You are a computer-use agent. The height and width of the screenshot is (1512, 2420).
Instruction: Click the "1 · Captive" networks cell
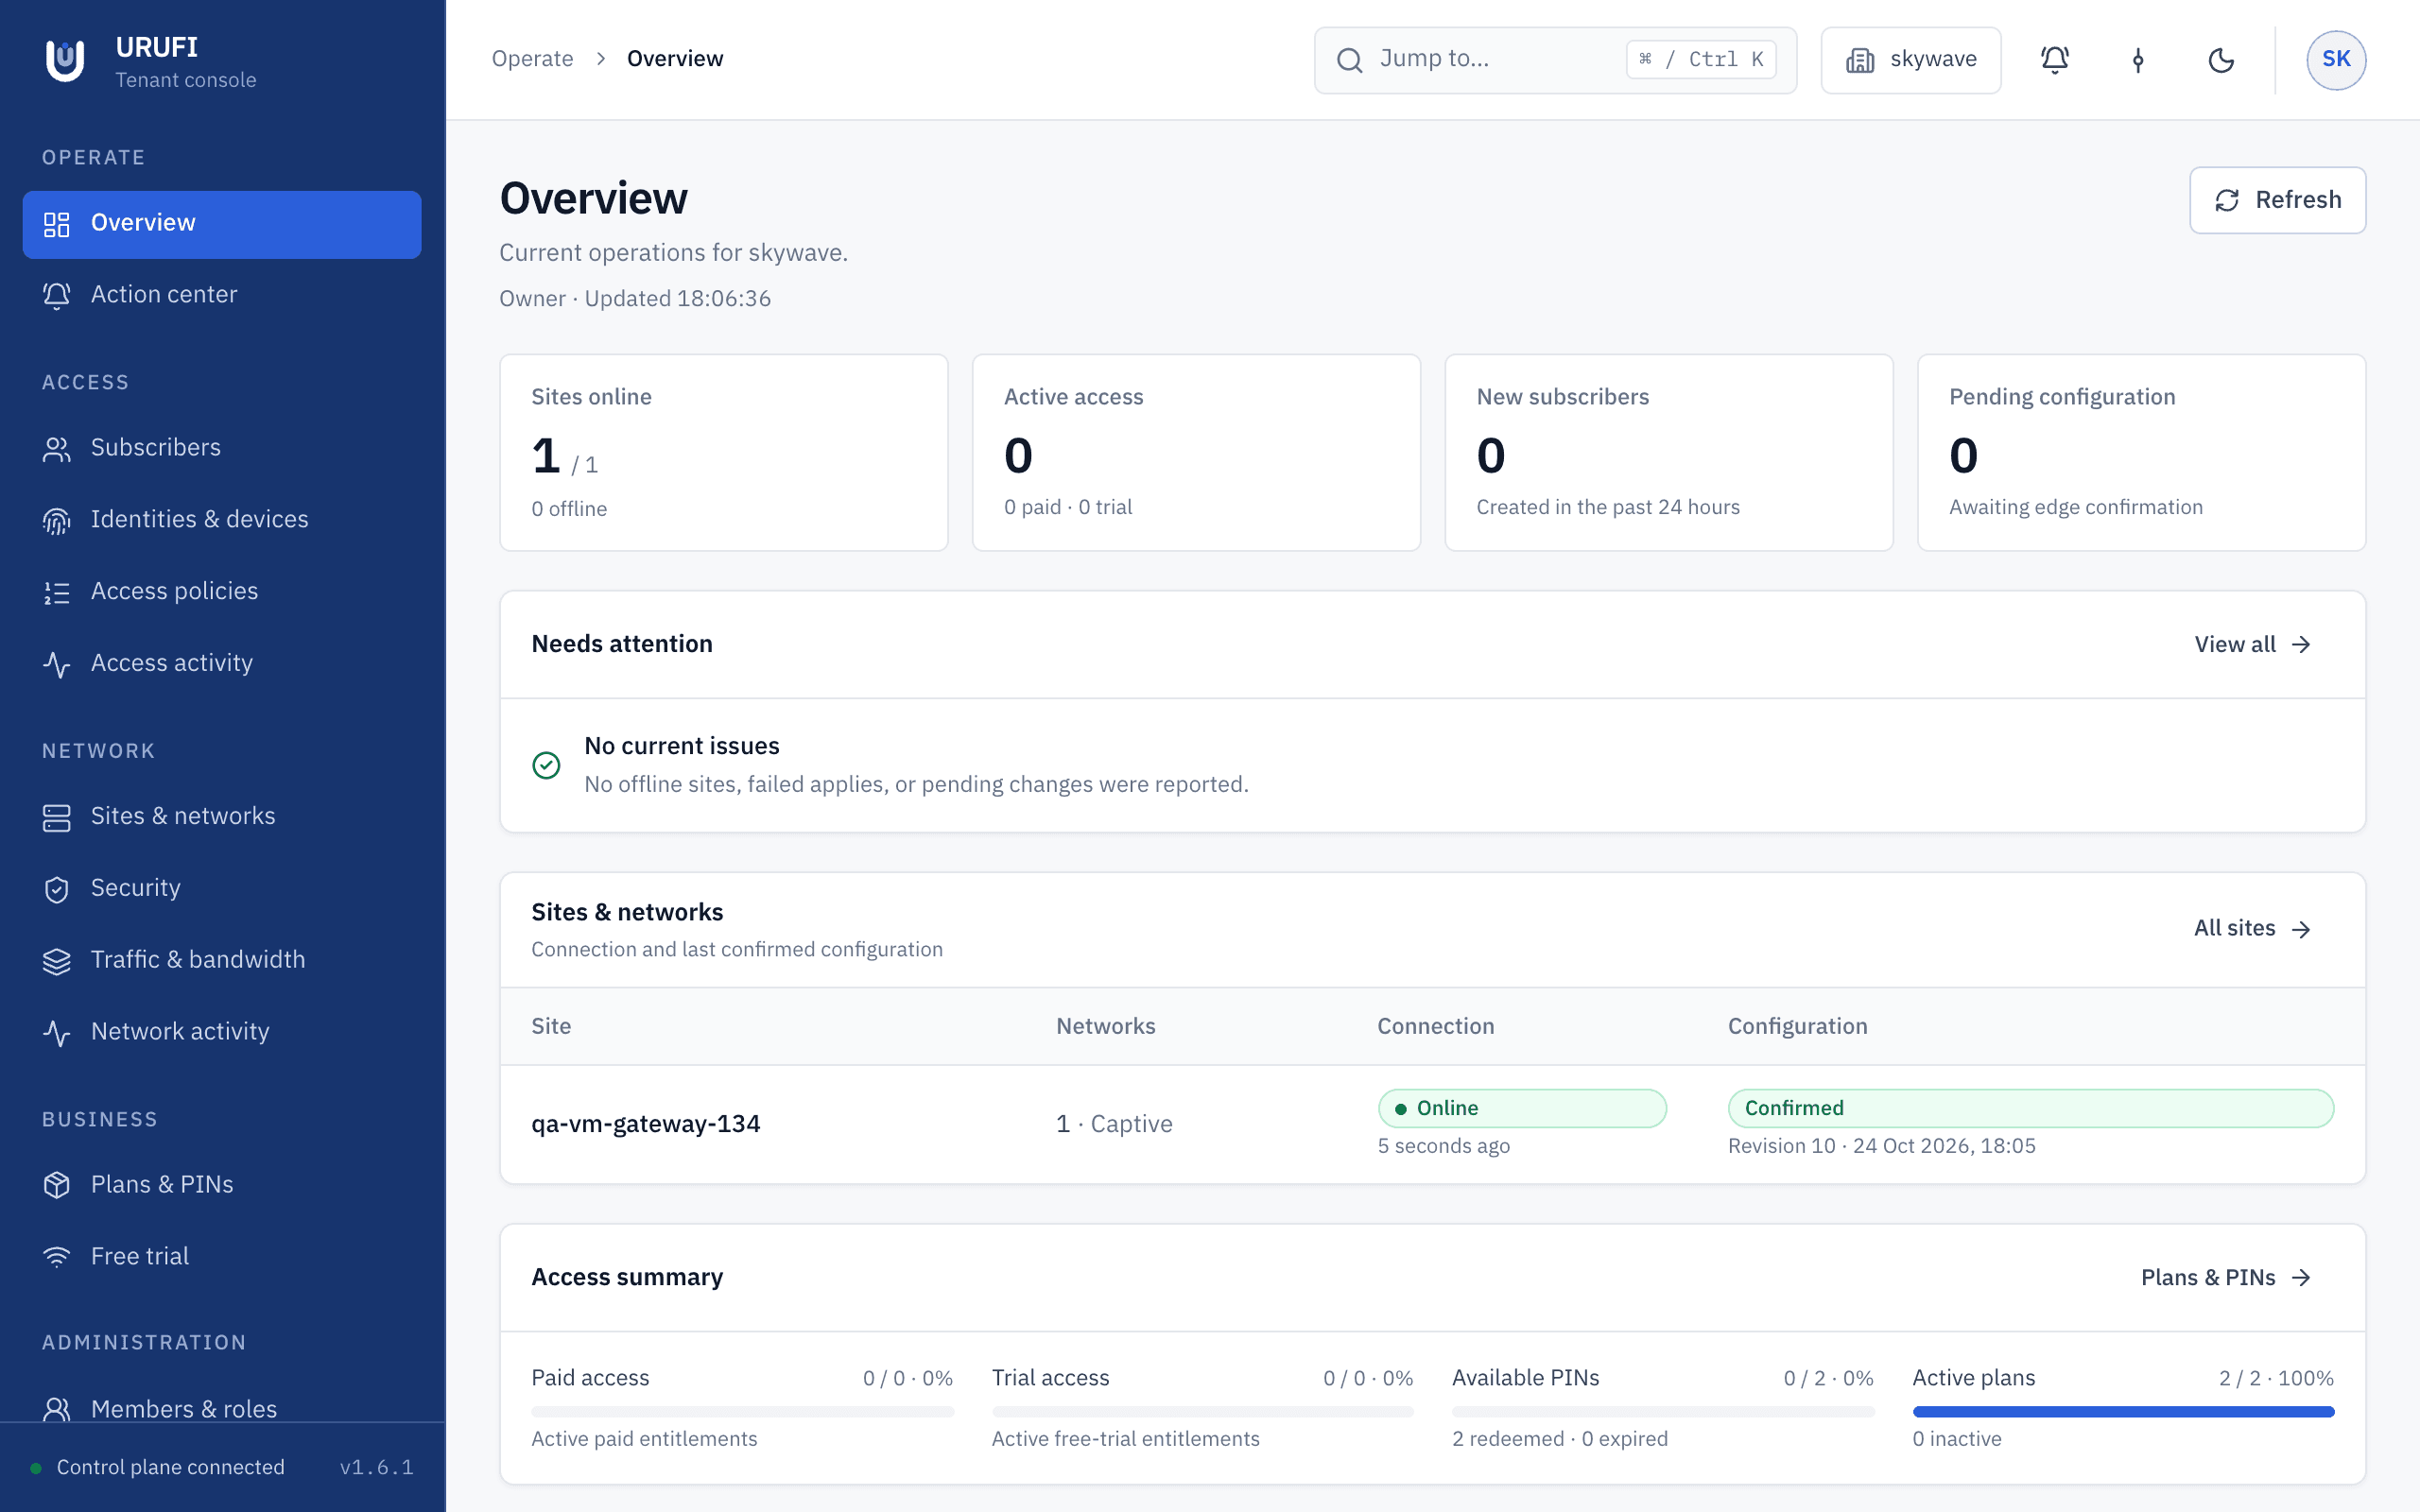pyautogui.click(x=1114, y=1124)
